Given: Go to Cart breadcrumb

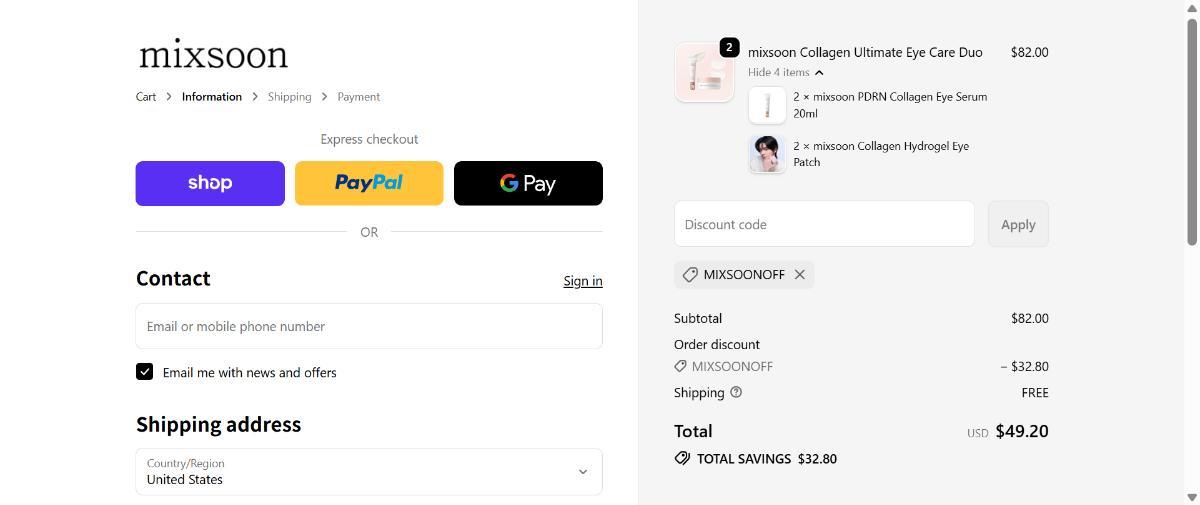Looking at the screenshot, I should (x=146, y=97).
